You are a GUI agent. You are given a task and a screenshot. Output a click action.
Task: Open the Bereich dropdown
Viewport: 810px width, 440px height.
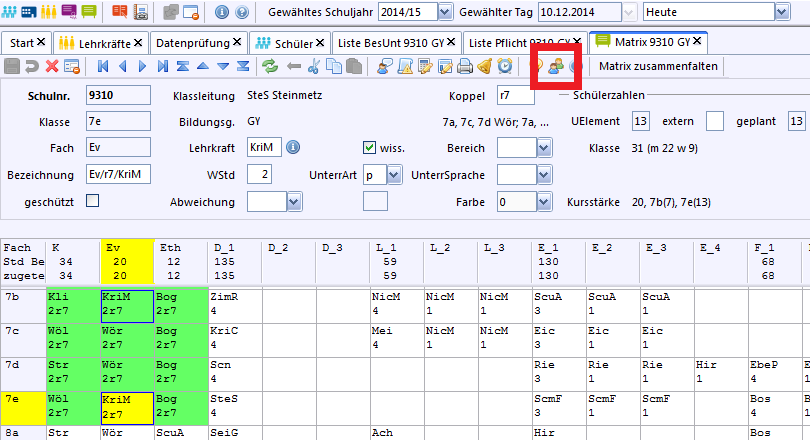click(543, 148)
